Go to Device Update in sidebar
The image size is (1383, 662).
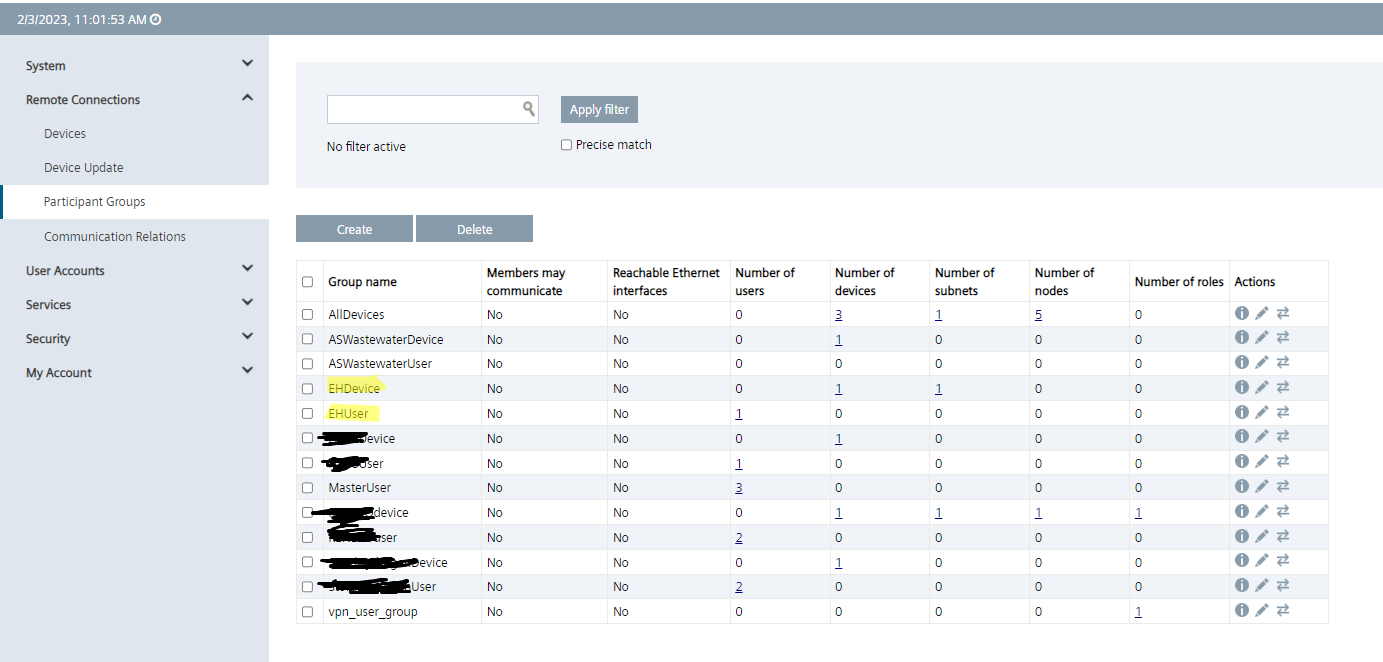[x=84, y=168]
